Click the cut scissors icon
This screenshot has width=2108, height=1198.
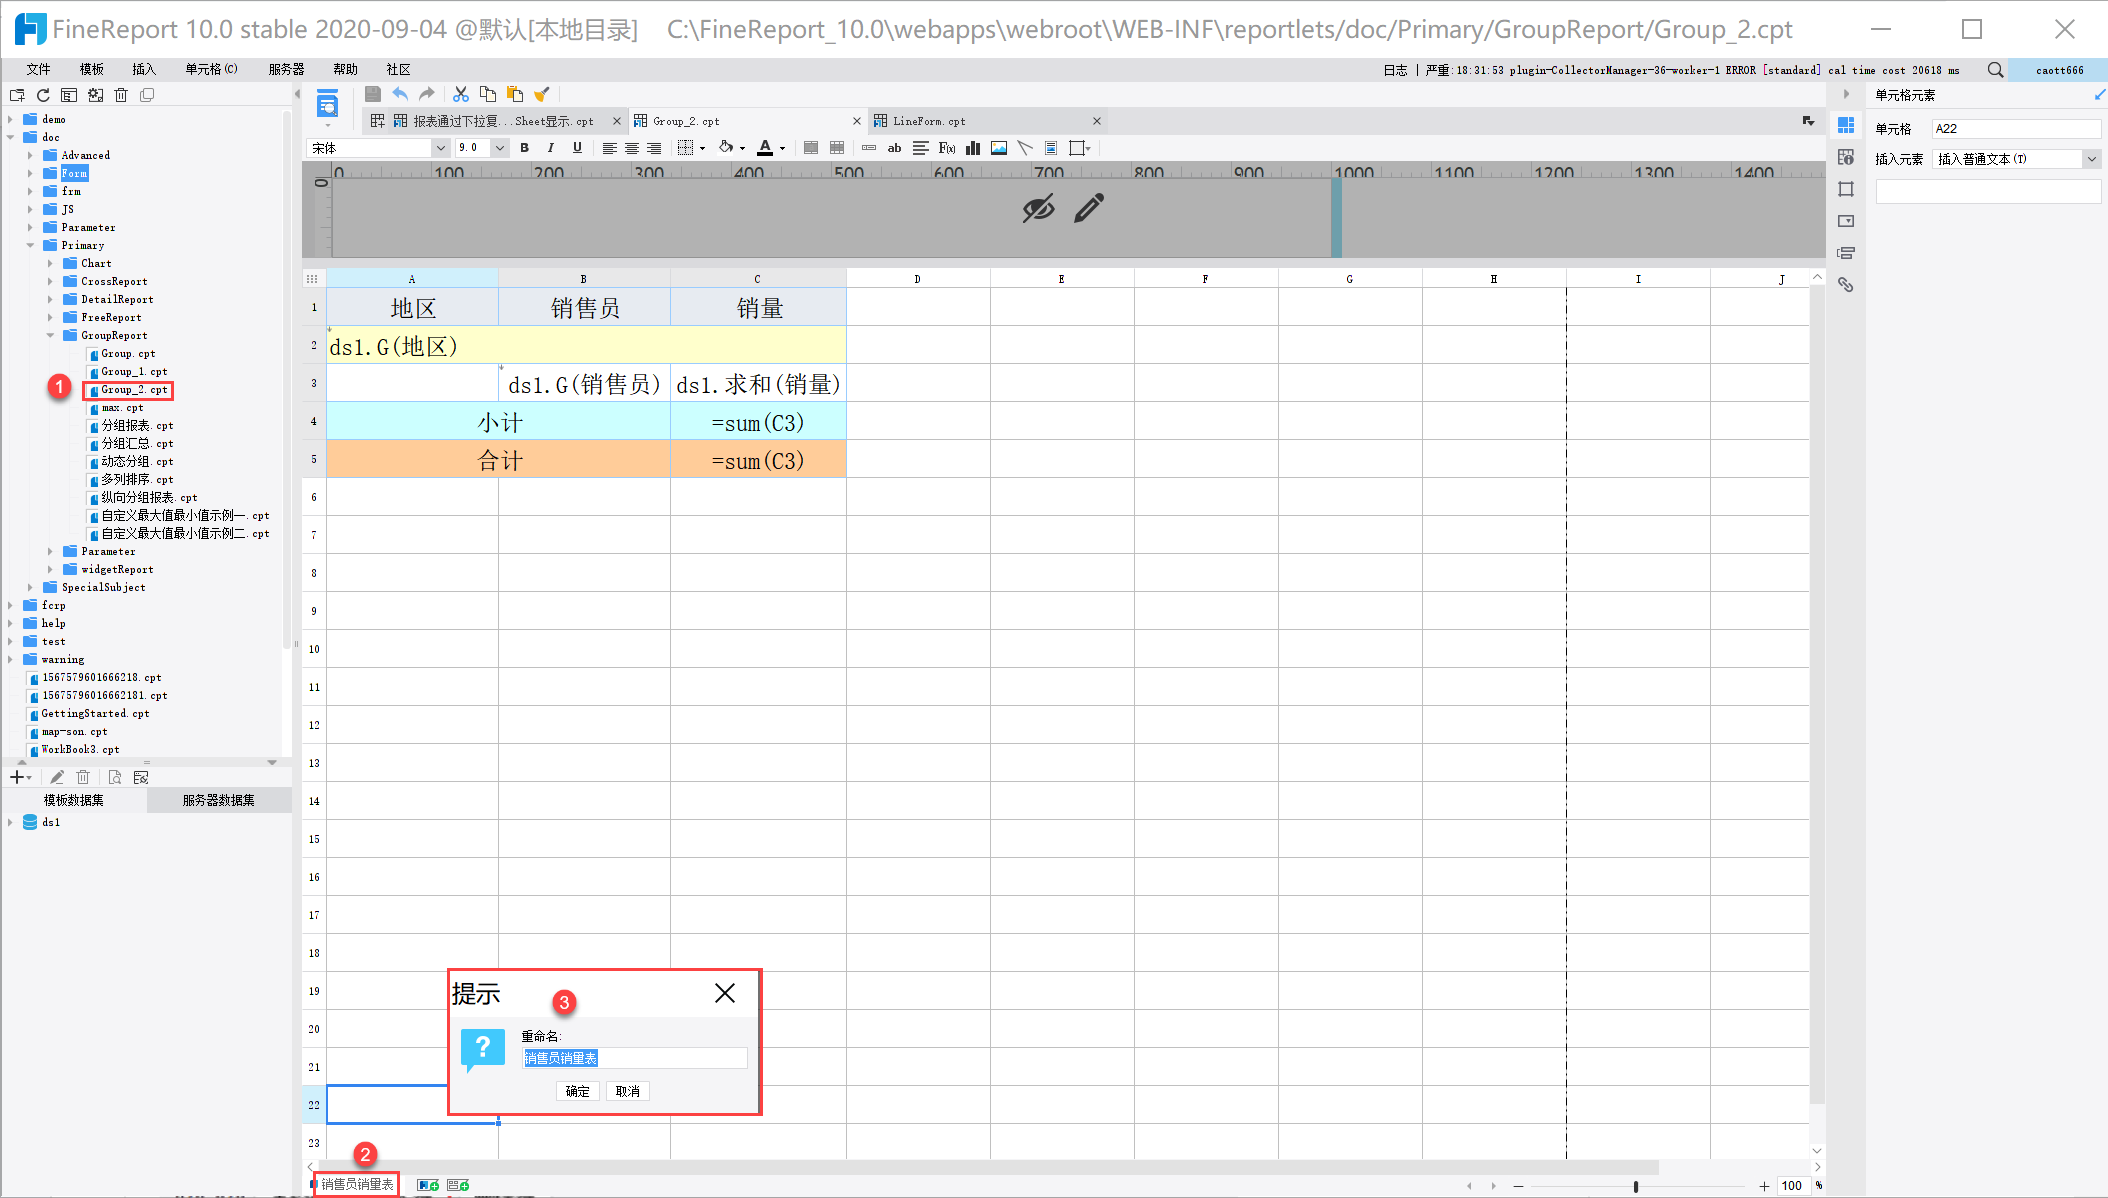(461, 94)
